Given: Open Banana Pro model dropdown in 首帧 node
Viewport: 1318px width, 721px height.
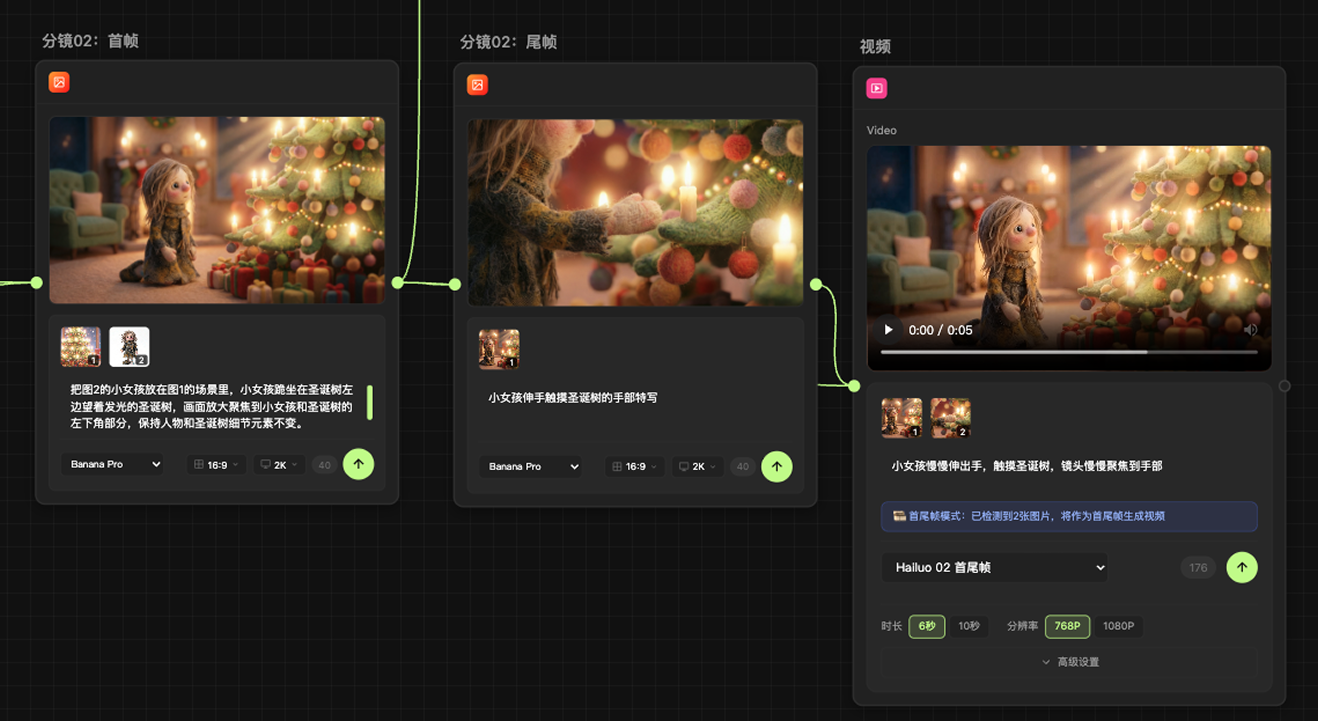Looking at the screenshot, I should [x=112, y=465].
